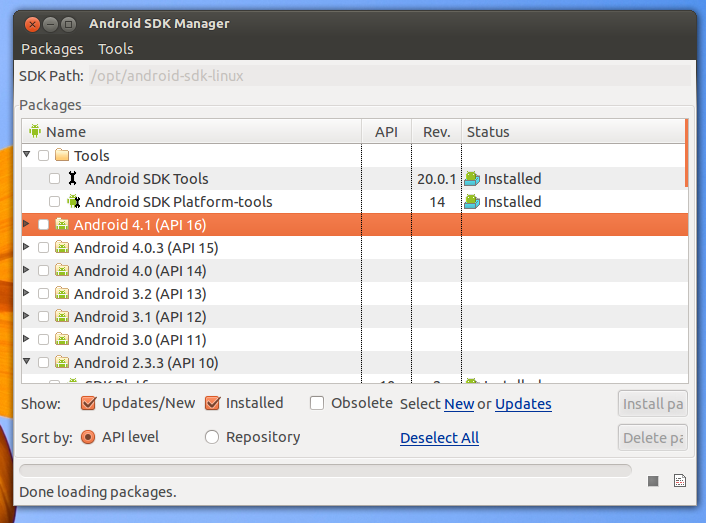Toggle the Updates/New checkbox
The width and height of the screenshot is (706, 523).
88,404
